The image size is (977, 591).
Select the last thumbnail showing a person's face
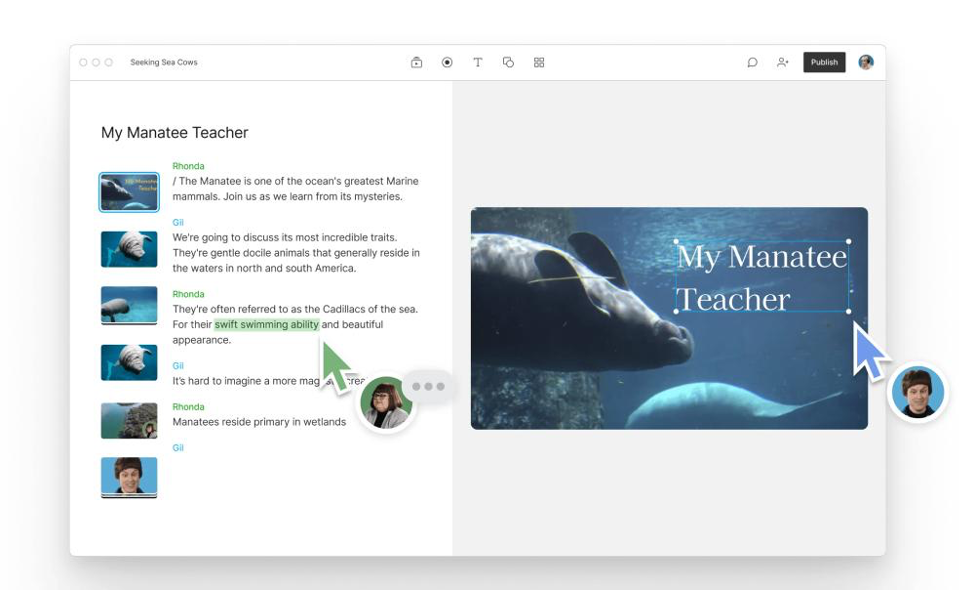point(129,476)
